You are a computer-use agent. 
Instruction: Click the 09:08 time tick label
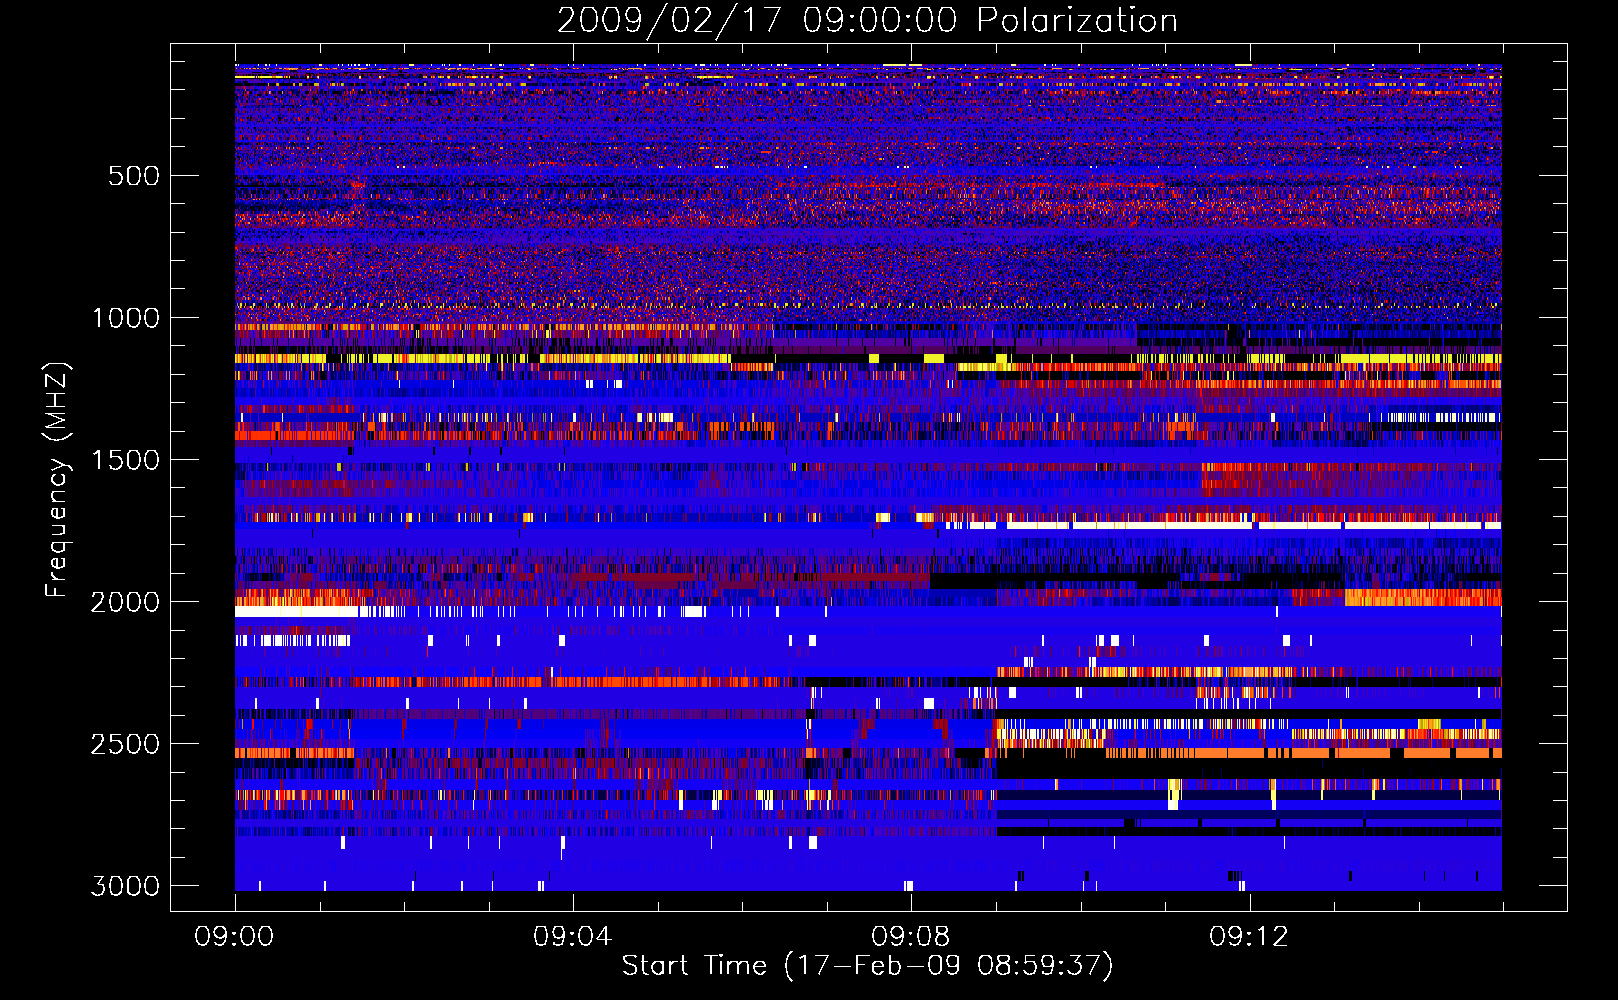tap(910, 937)
